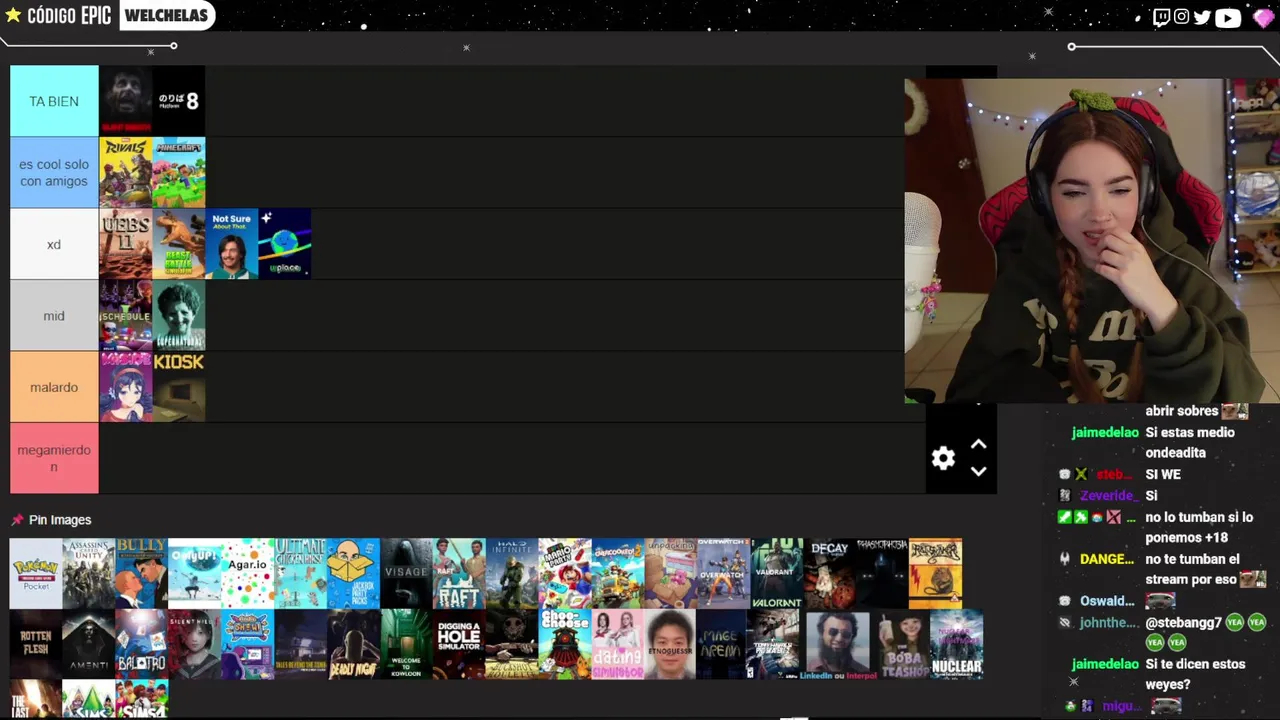Select the 'malardo' tier label
Image resolution: width=1280 pixels, height=720 pixels.
tap(54, 387)
